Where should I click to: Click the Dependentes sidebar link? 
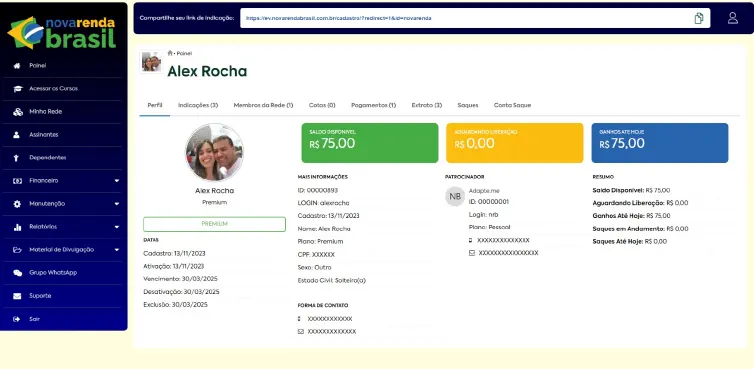tap(48, 157)
